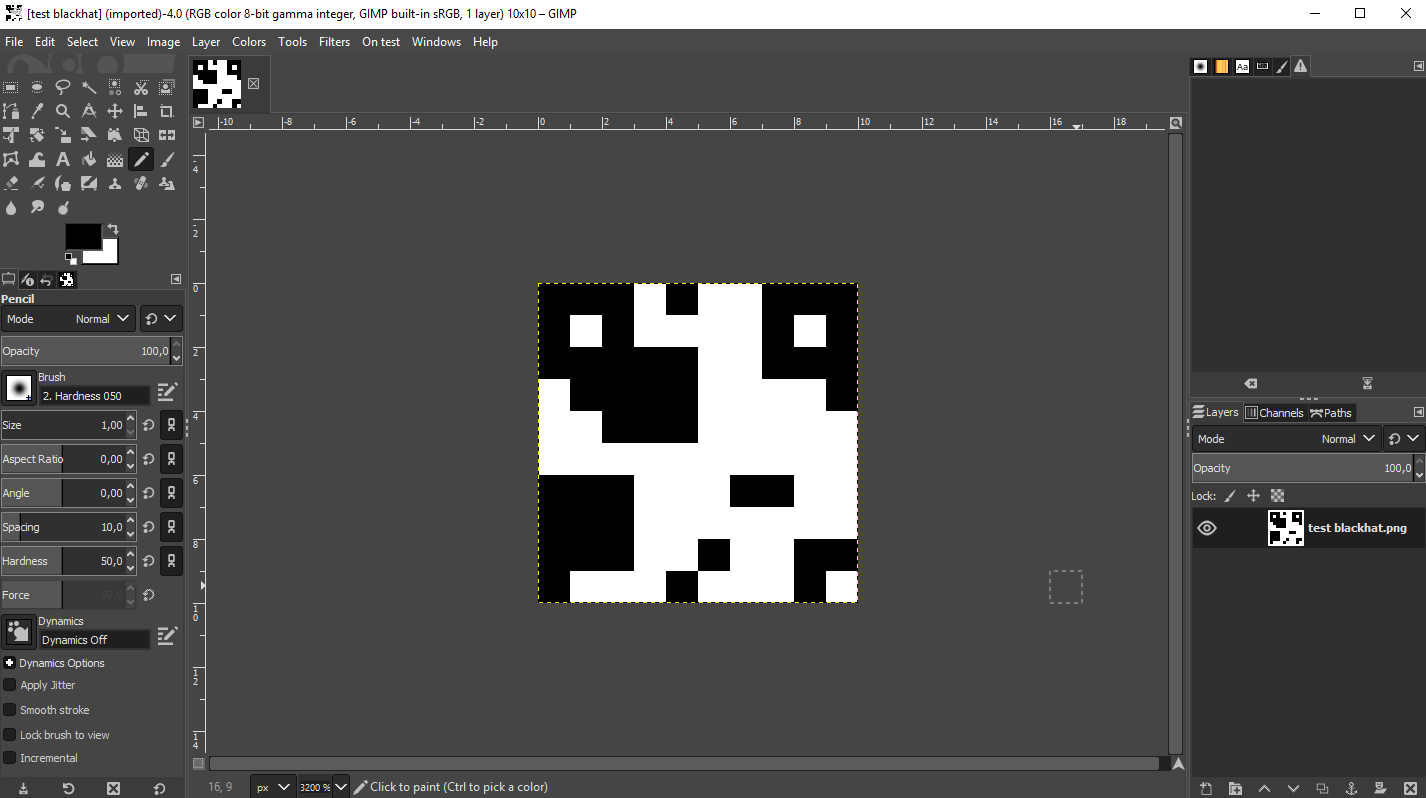Open the brush editor button
The height and width of the screenshot is (798, 1426).
coord(167,392)
